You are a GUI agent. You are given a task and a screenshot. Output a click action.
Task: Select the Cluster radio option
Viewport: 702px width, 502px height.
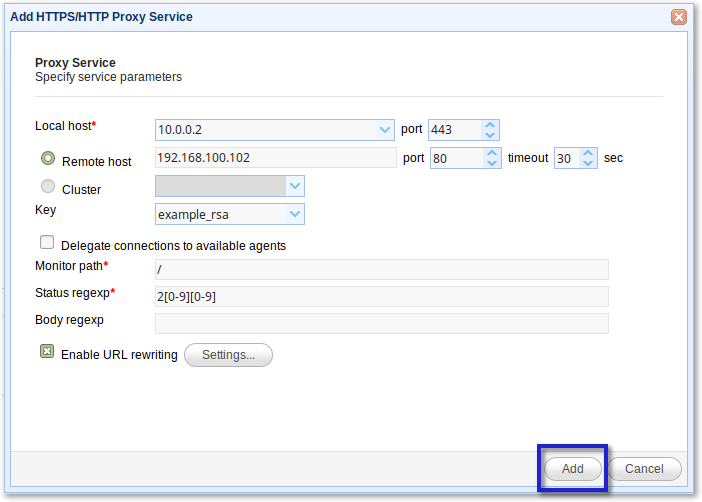(47, 186)
